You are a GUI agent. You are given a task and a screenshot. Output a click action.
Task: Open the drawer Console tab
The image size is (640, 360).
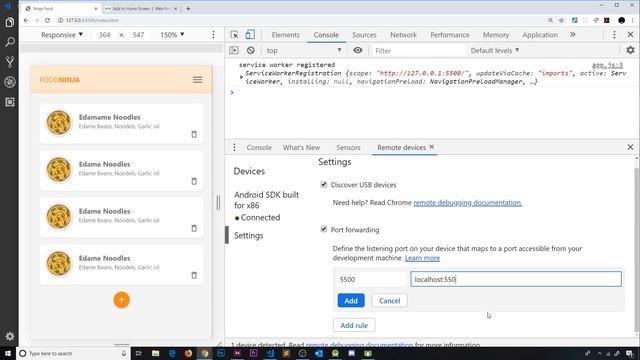259,147
